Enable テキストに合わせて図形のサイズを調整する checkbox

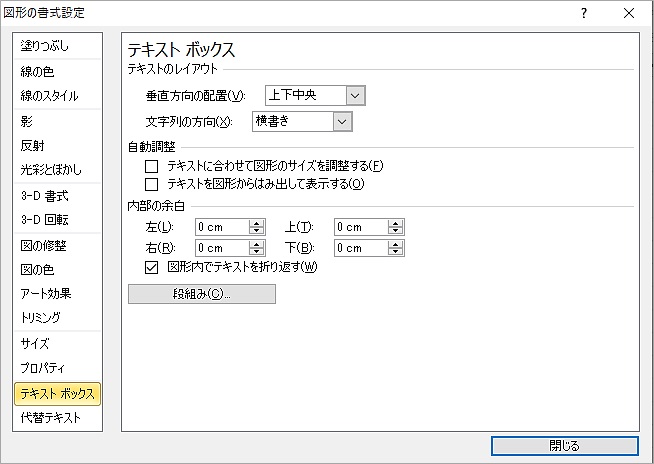(x=152, y=165)
